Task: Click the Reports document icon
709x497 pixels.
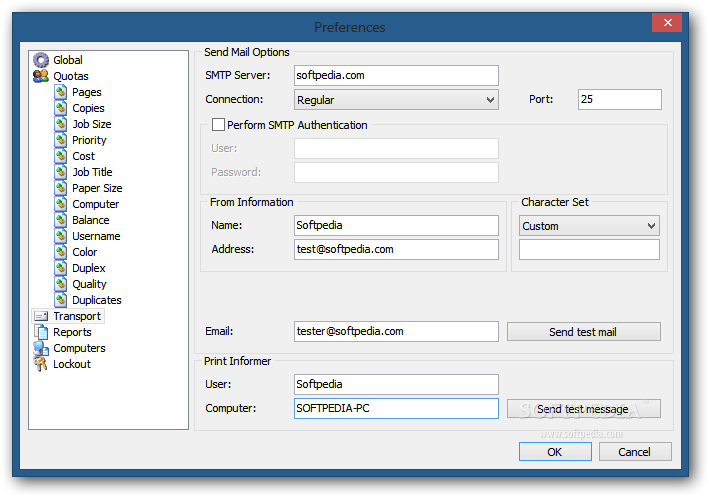Action: pos(41,332)
